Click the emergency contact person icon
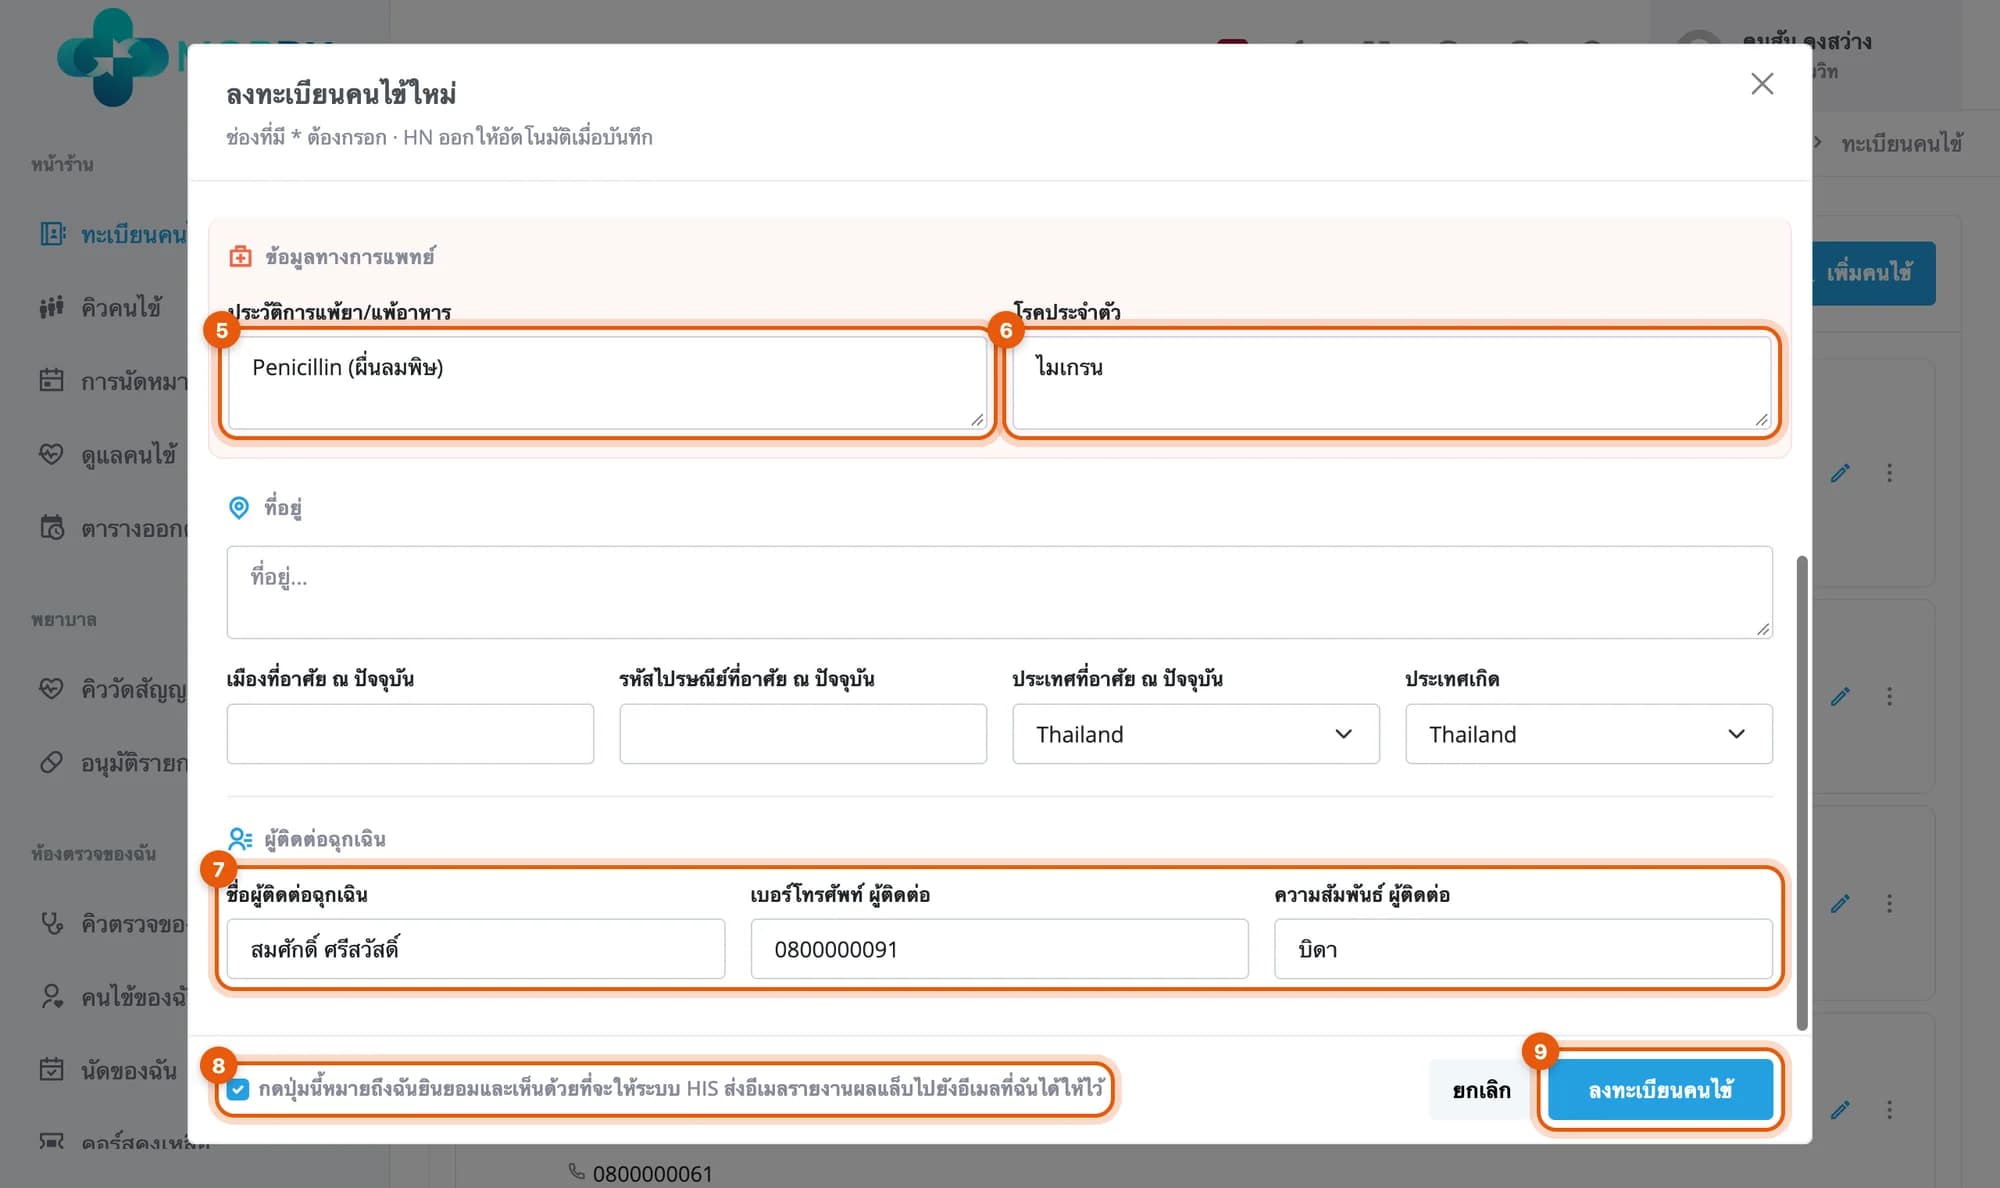Screen dimensions: 2000x1188 240,839
